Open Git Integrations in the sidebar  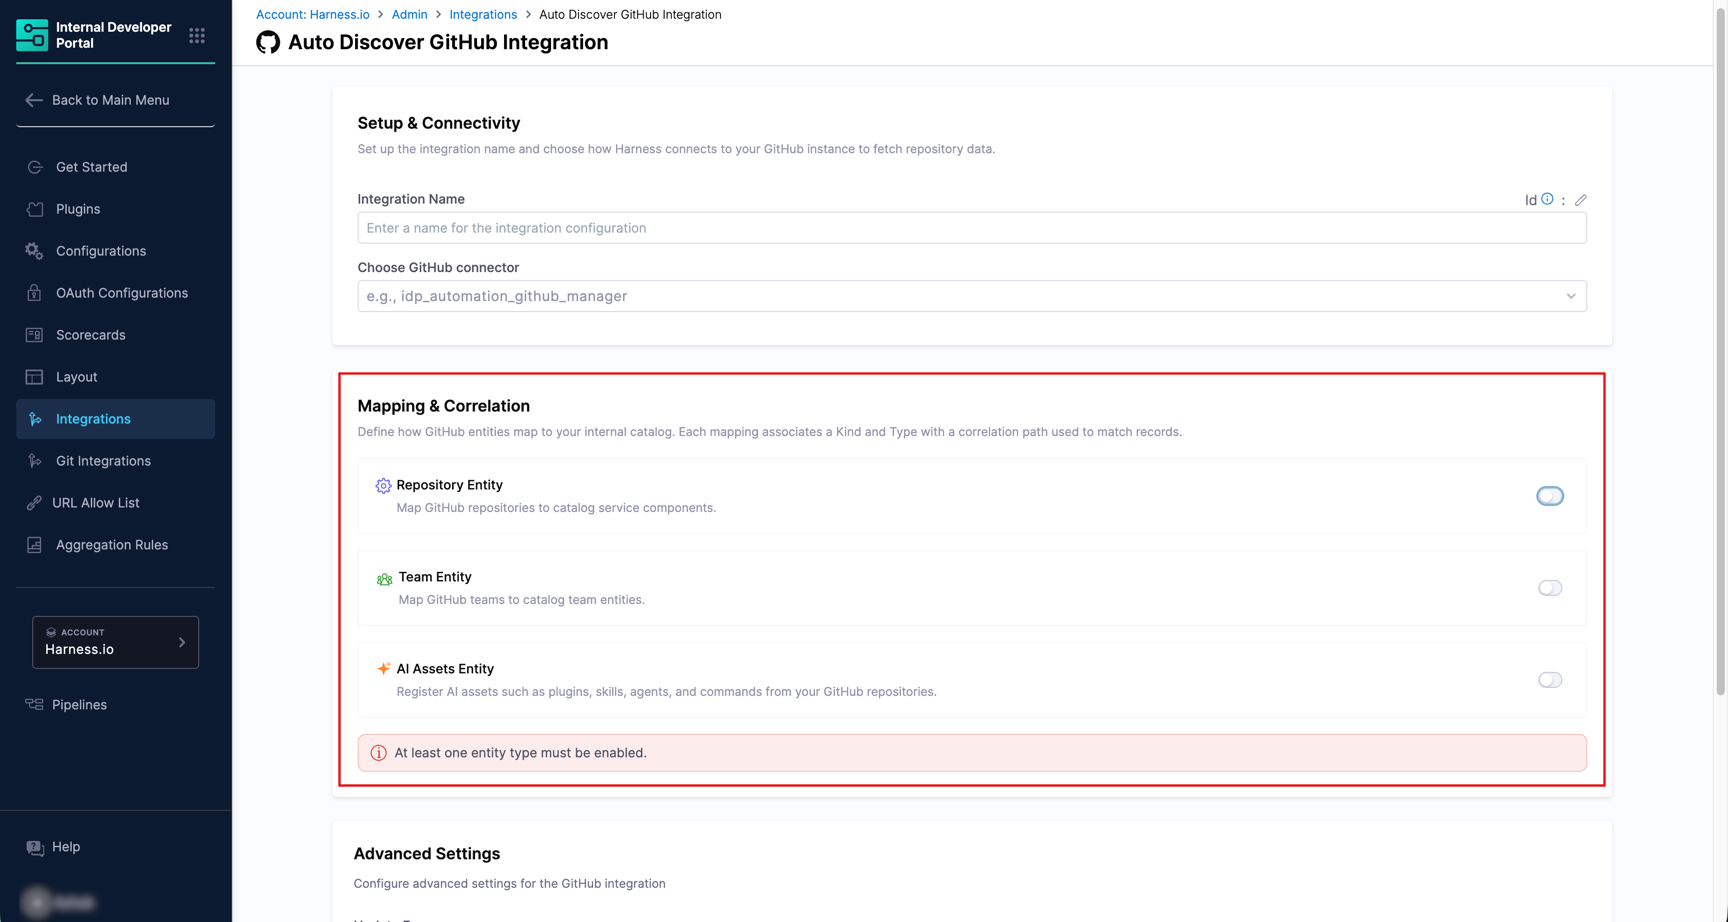103,461
